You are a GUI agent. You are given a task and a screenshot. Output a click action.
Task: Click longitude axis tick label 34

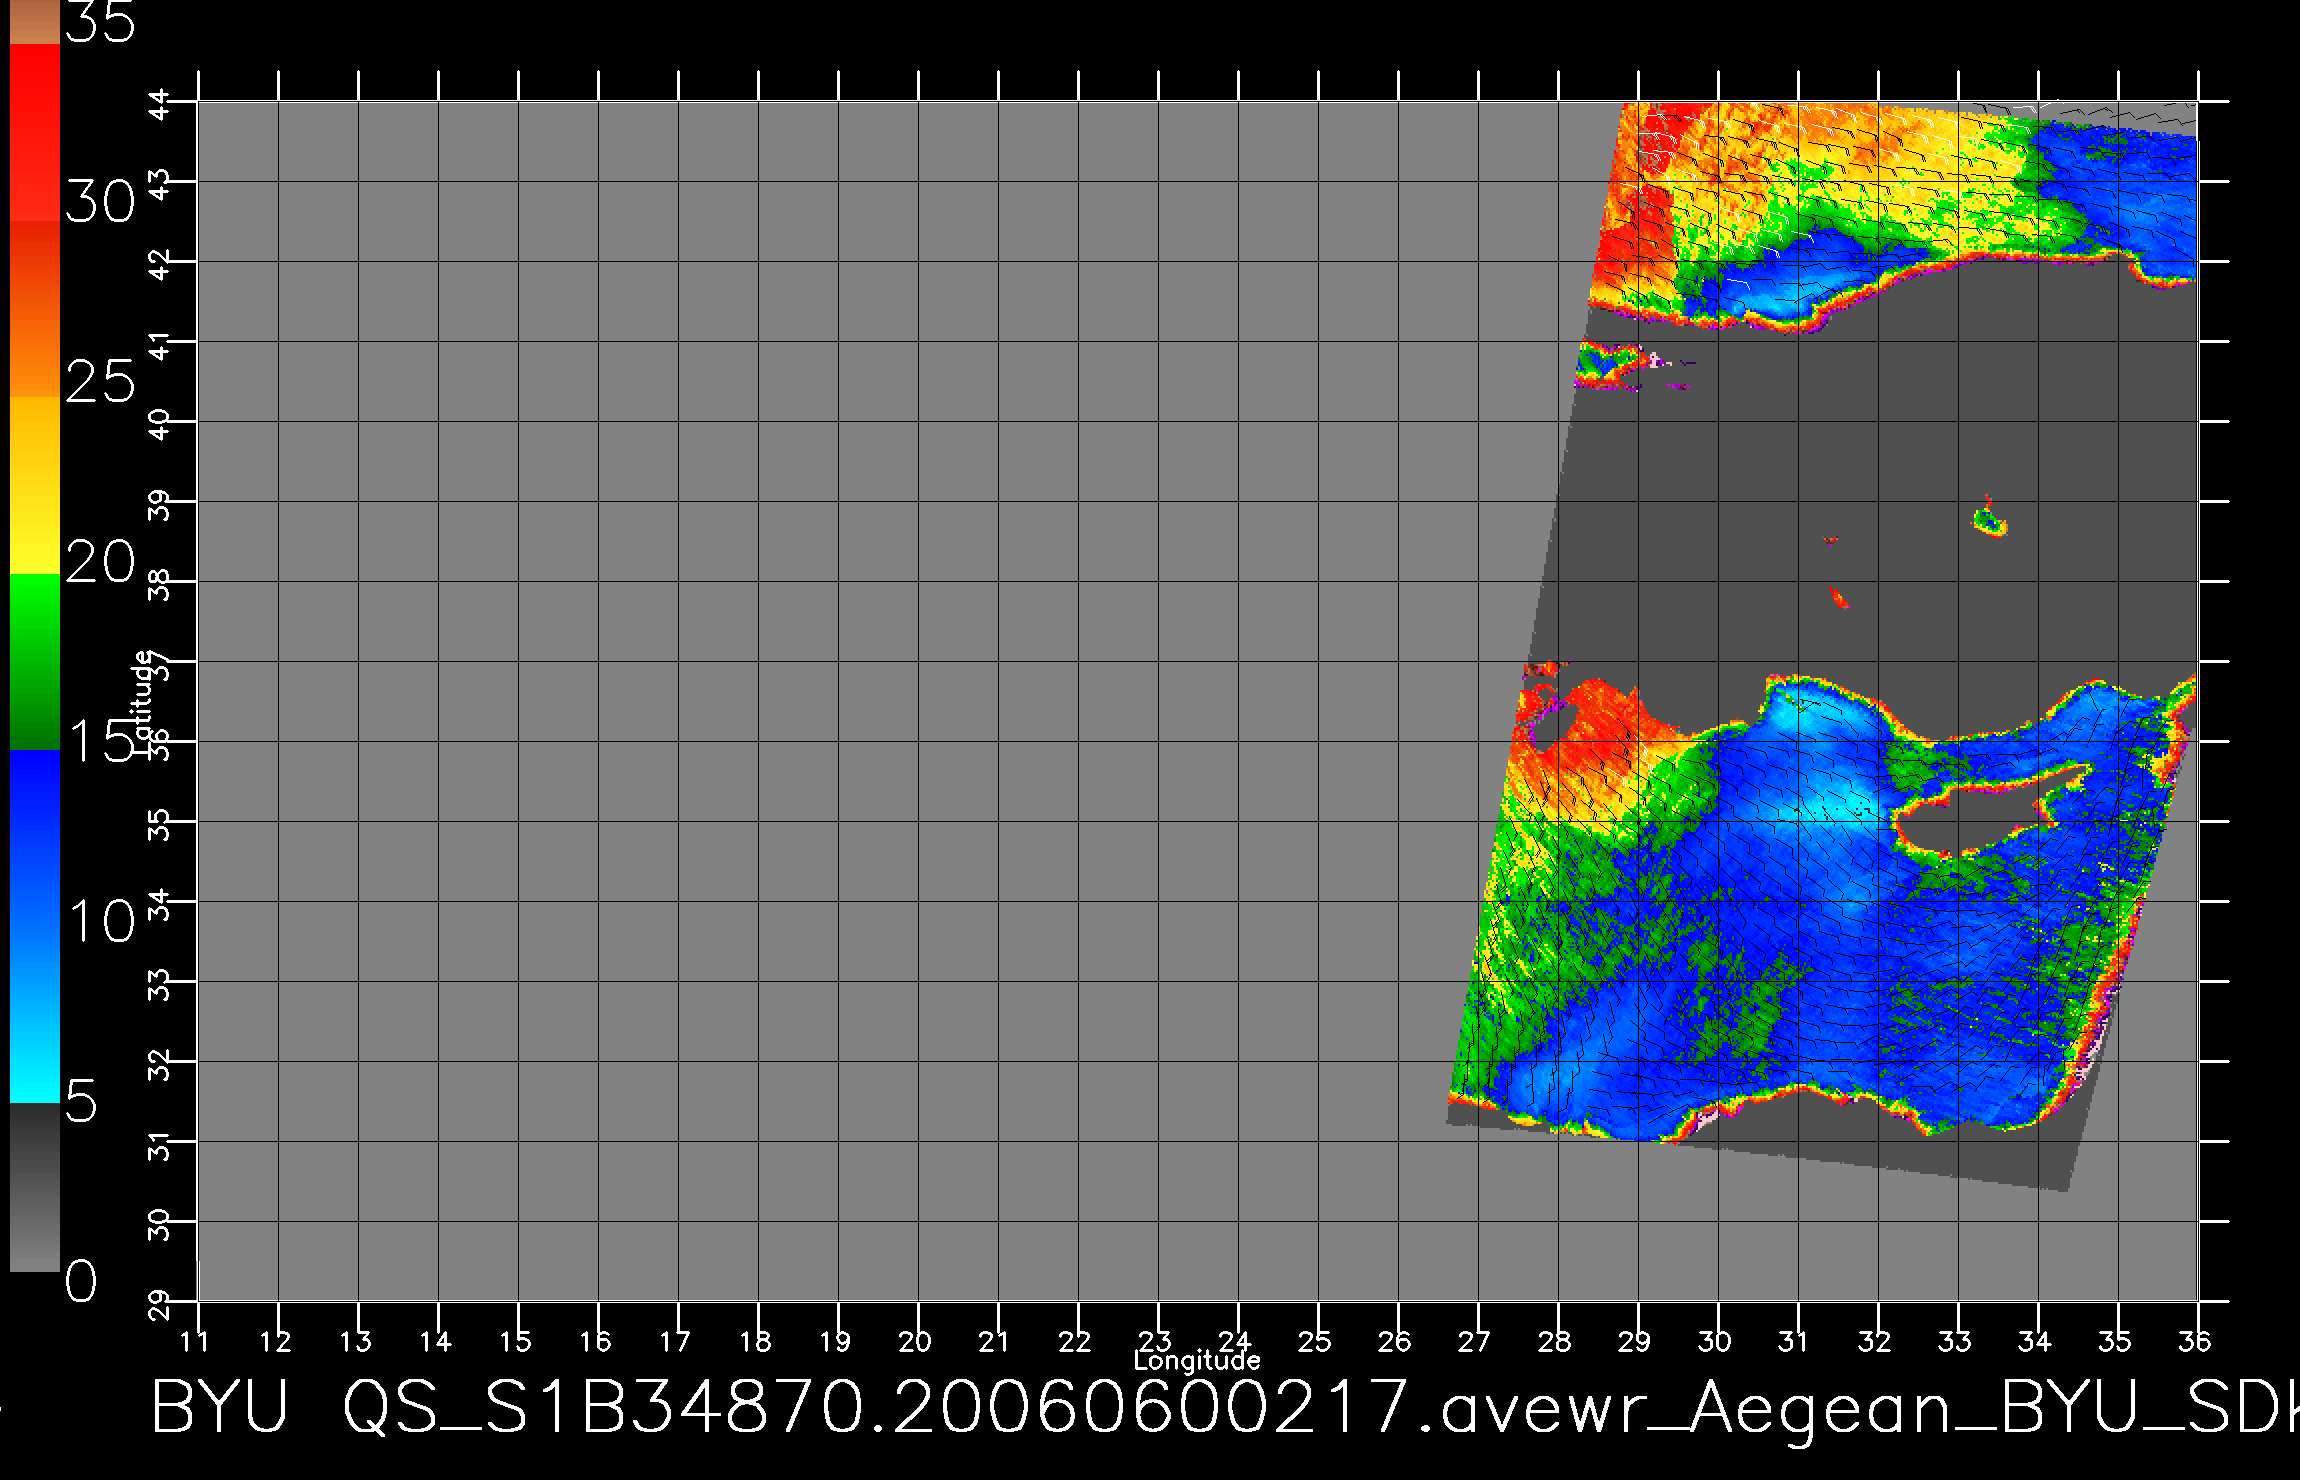tap(2035, 1340)
